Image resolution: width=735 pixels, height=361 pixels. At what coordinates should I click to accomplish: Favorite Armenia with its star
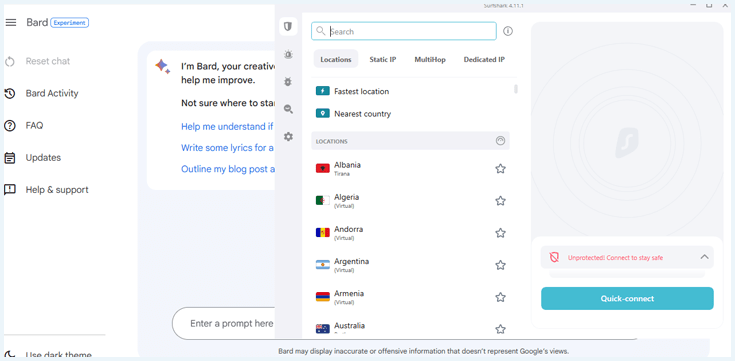[500, 297]
